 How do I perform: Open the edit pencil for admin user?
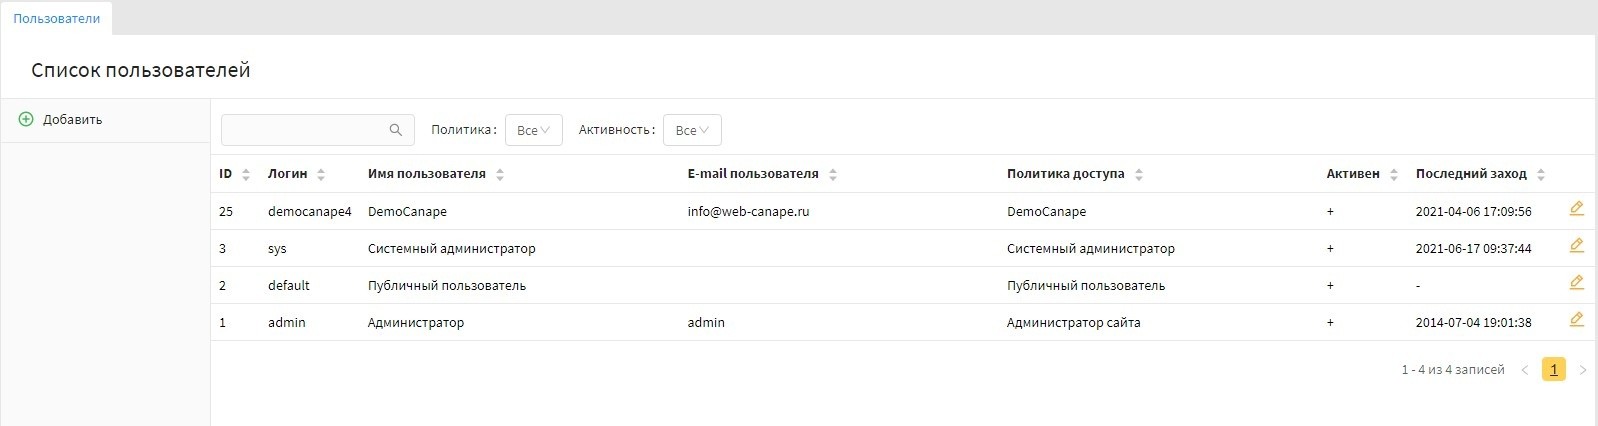[x=1576, y=320]
